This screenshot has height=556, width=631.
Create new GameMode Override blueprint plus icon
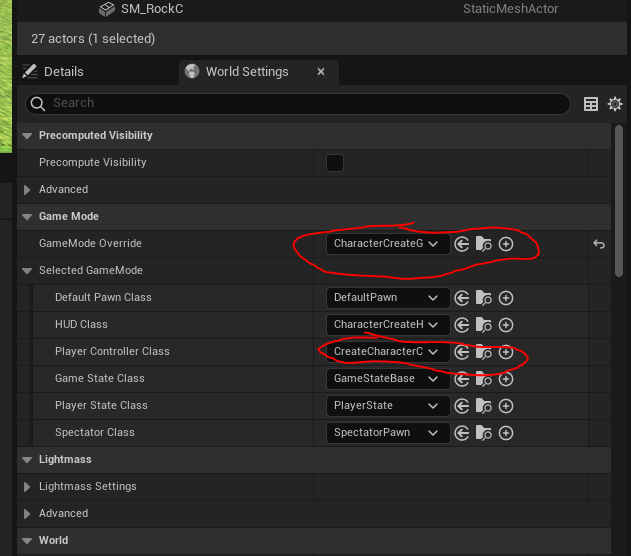pos(506,244)
